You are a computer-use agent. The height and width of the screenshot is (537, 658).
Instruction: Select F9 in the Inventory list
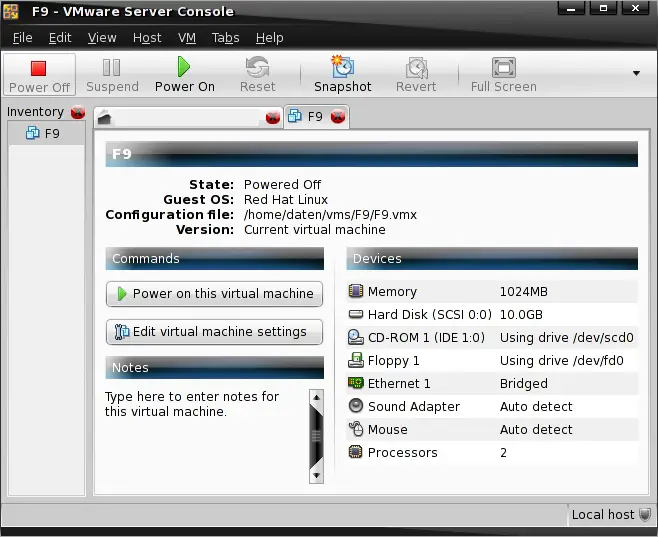tap(47, 133)
